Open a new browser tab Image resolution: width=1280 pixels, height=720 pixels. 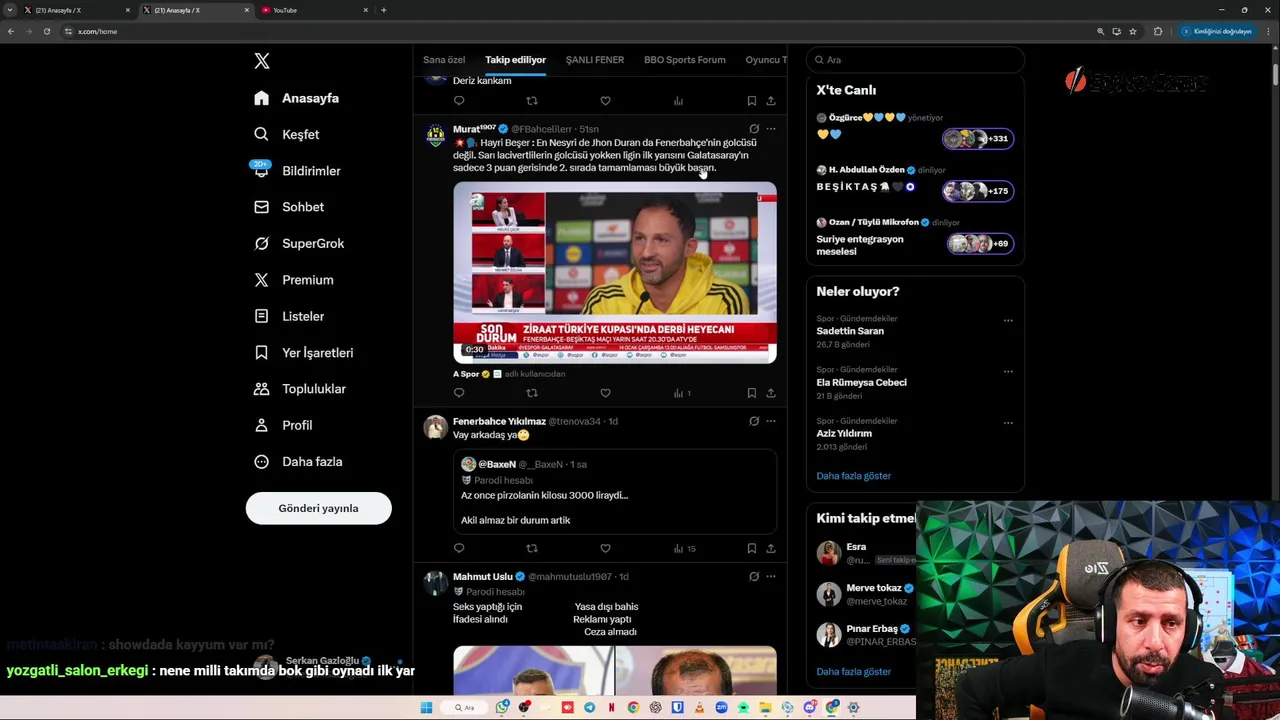click(384, 10)
